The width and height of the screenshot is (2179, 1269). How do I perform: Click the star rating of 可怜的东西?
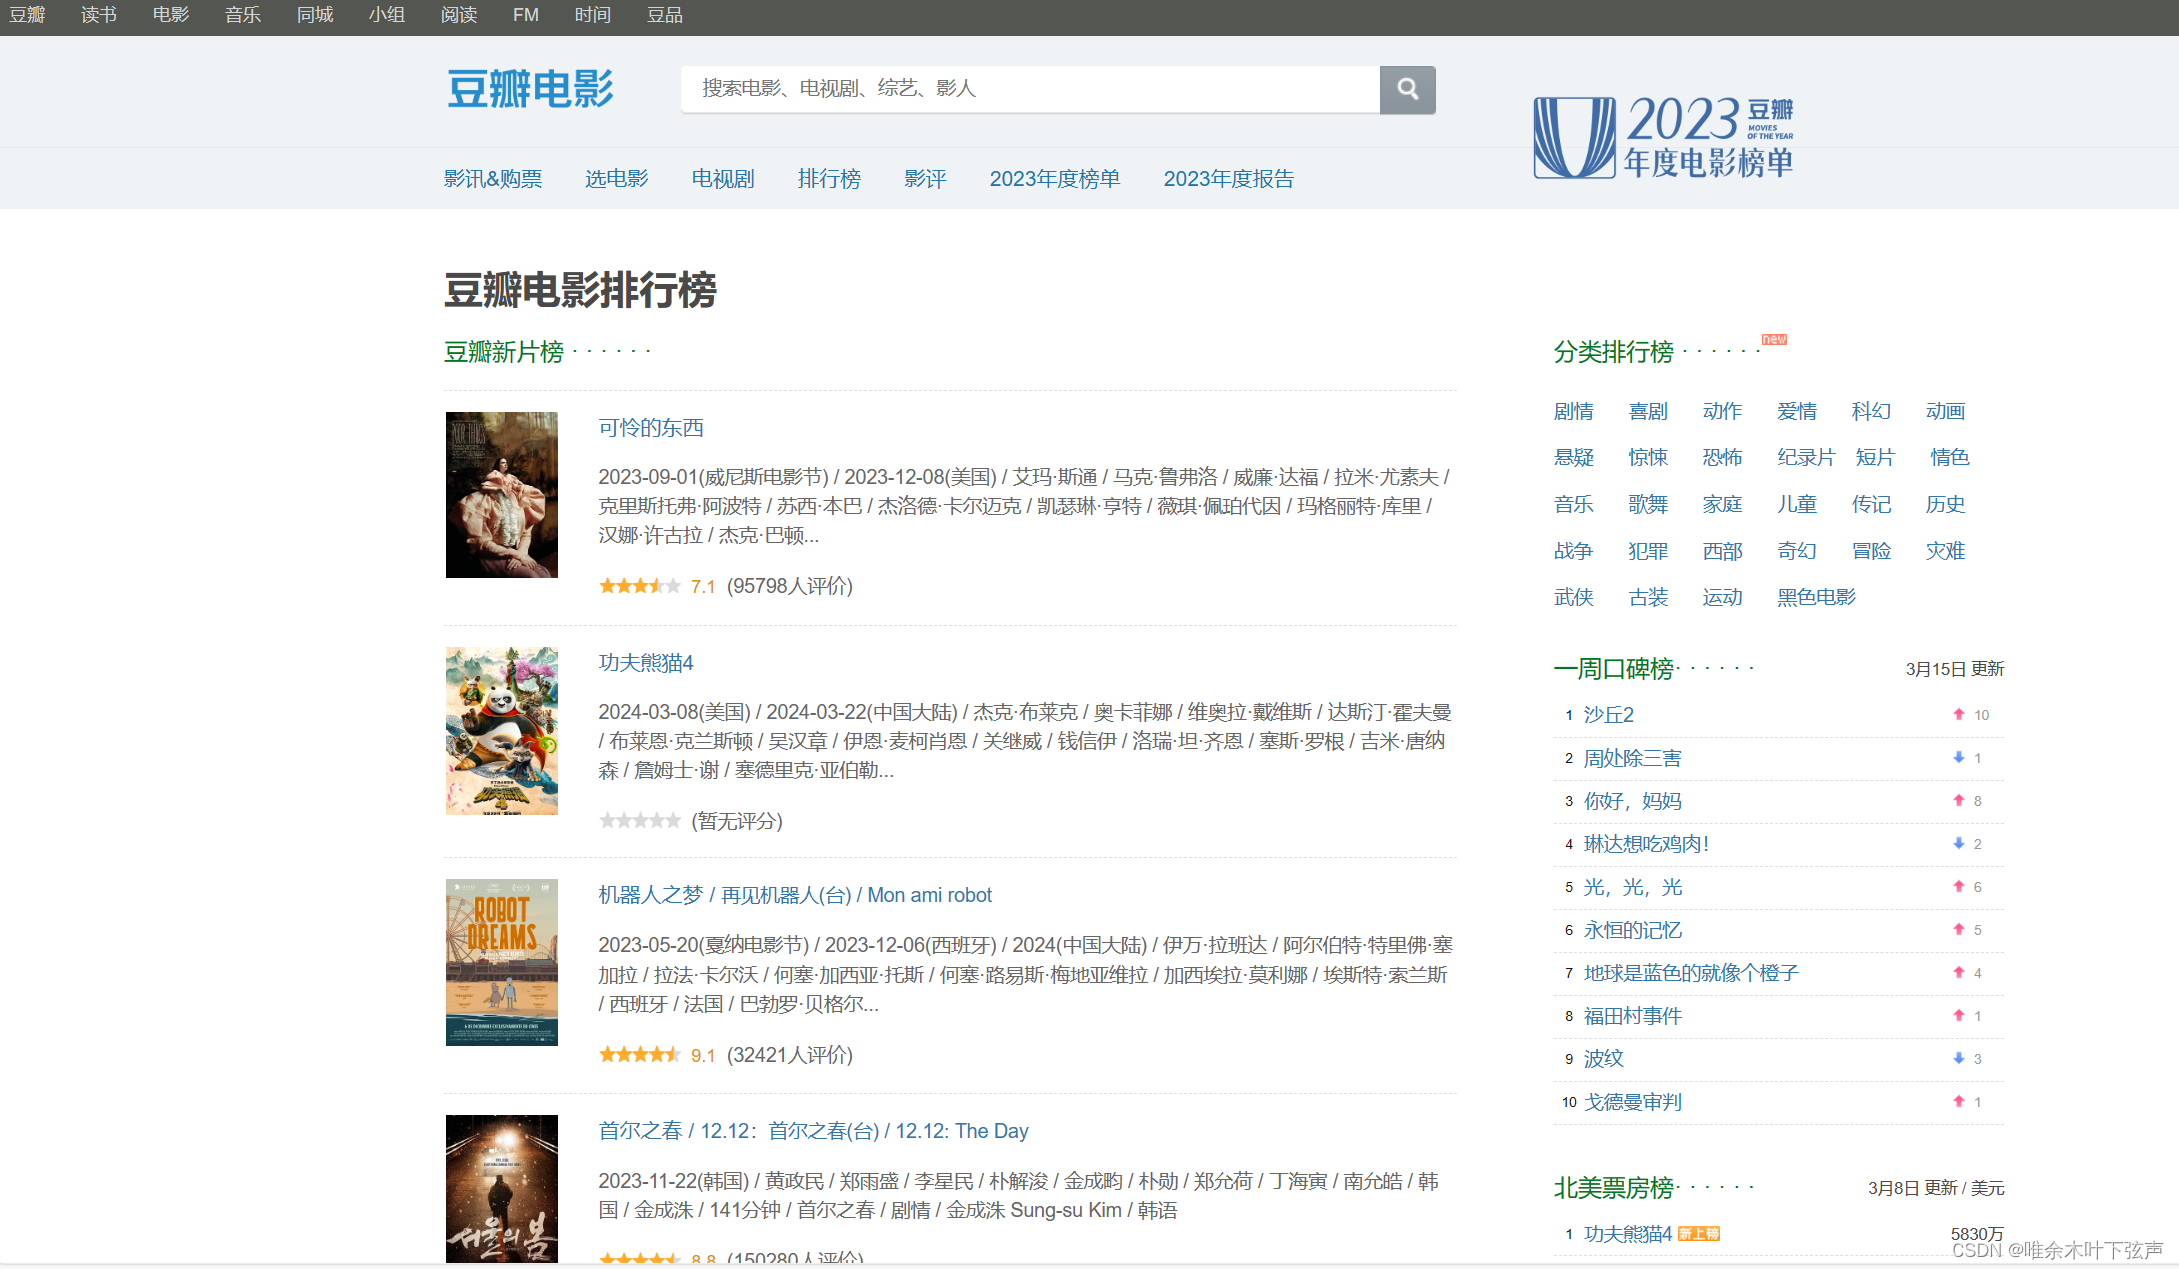pos(639,586)
